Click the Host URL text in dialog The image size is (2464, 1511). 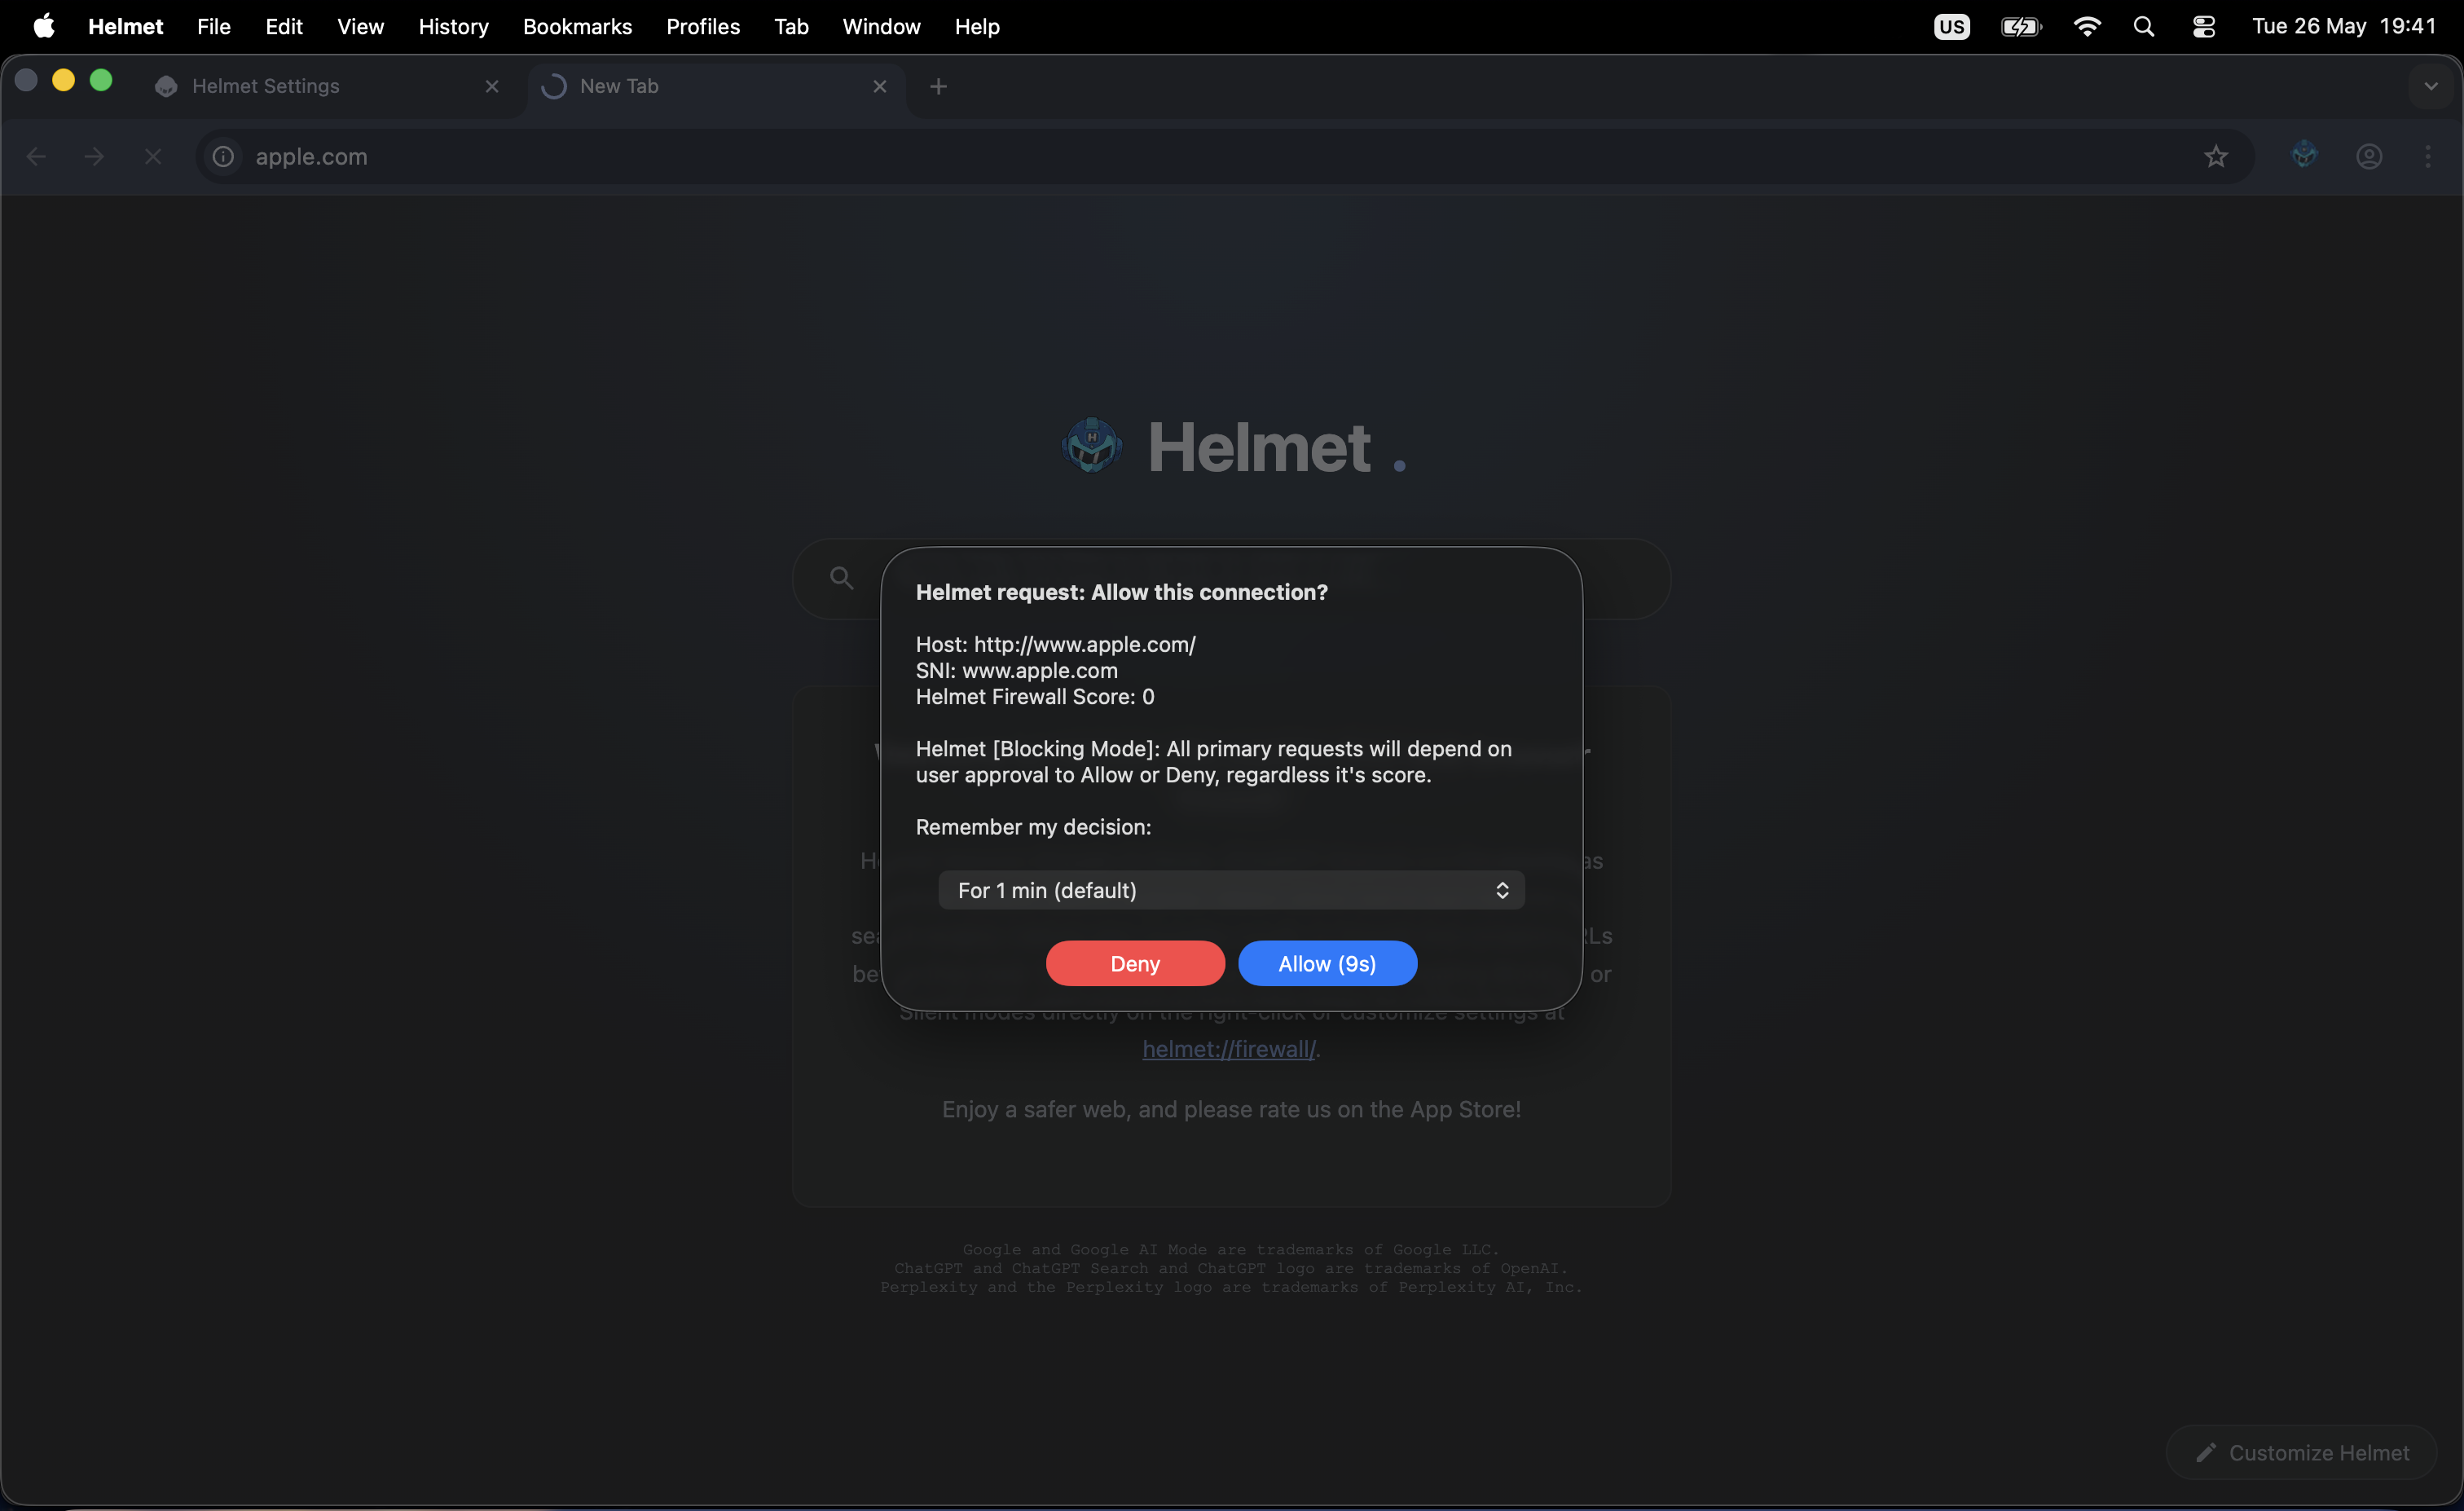pos(1055,644)
